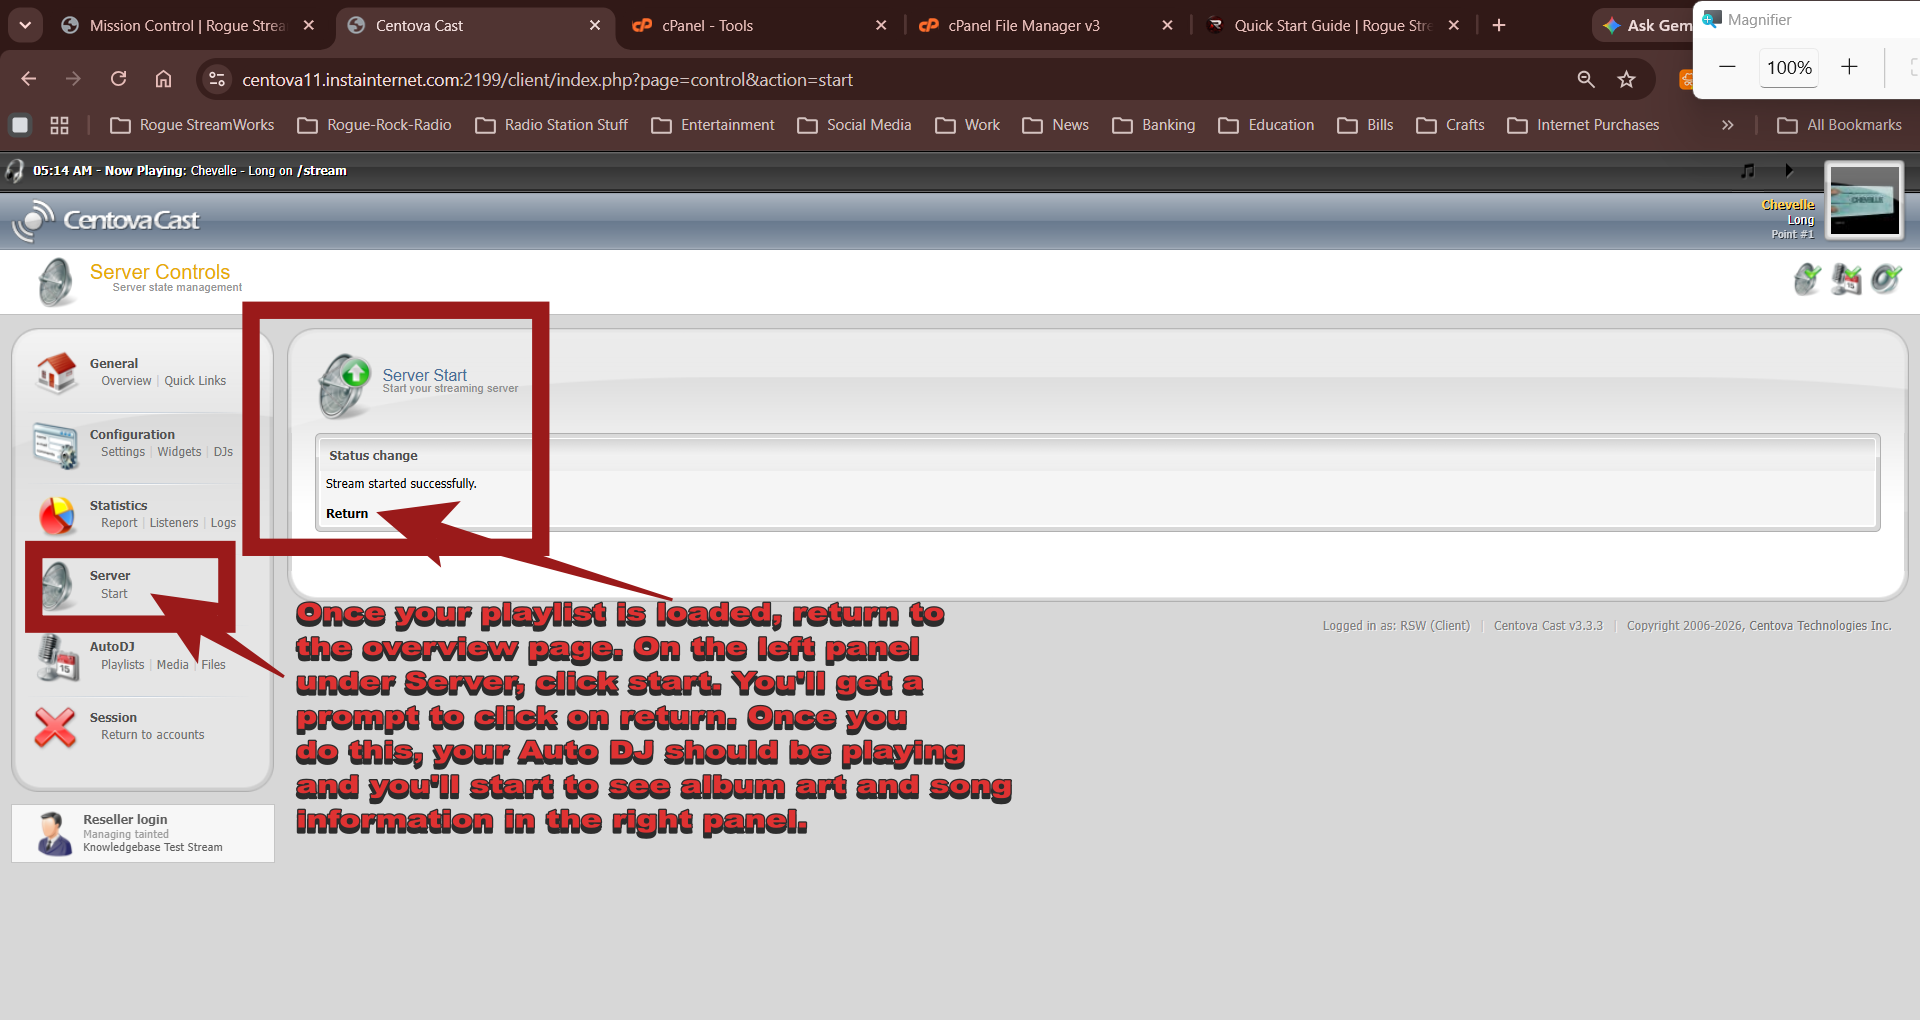Viewport: 1920px width, 1020px height.
Task: Bookmark this page with the star icon
Action: 1627,79
